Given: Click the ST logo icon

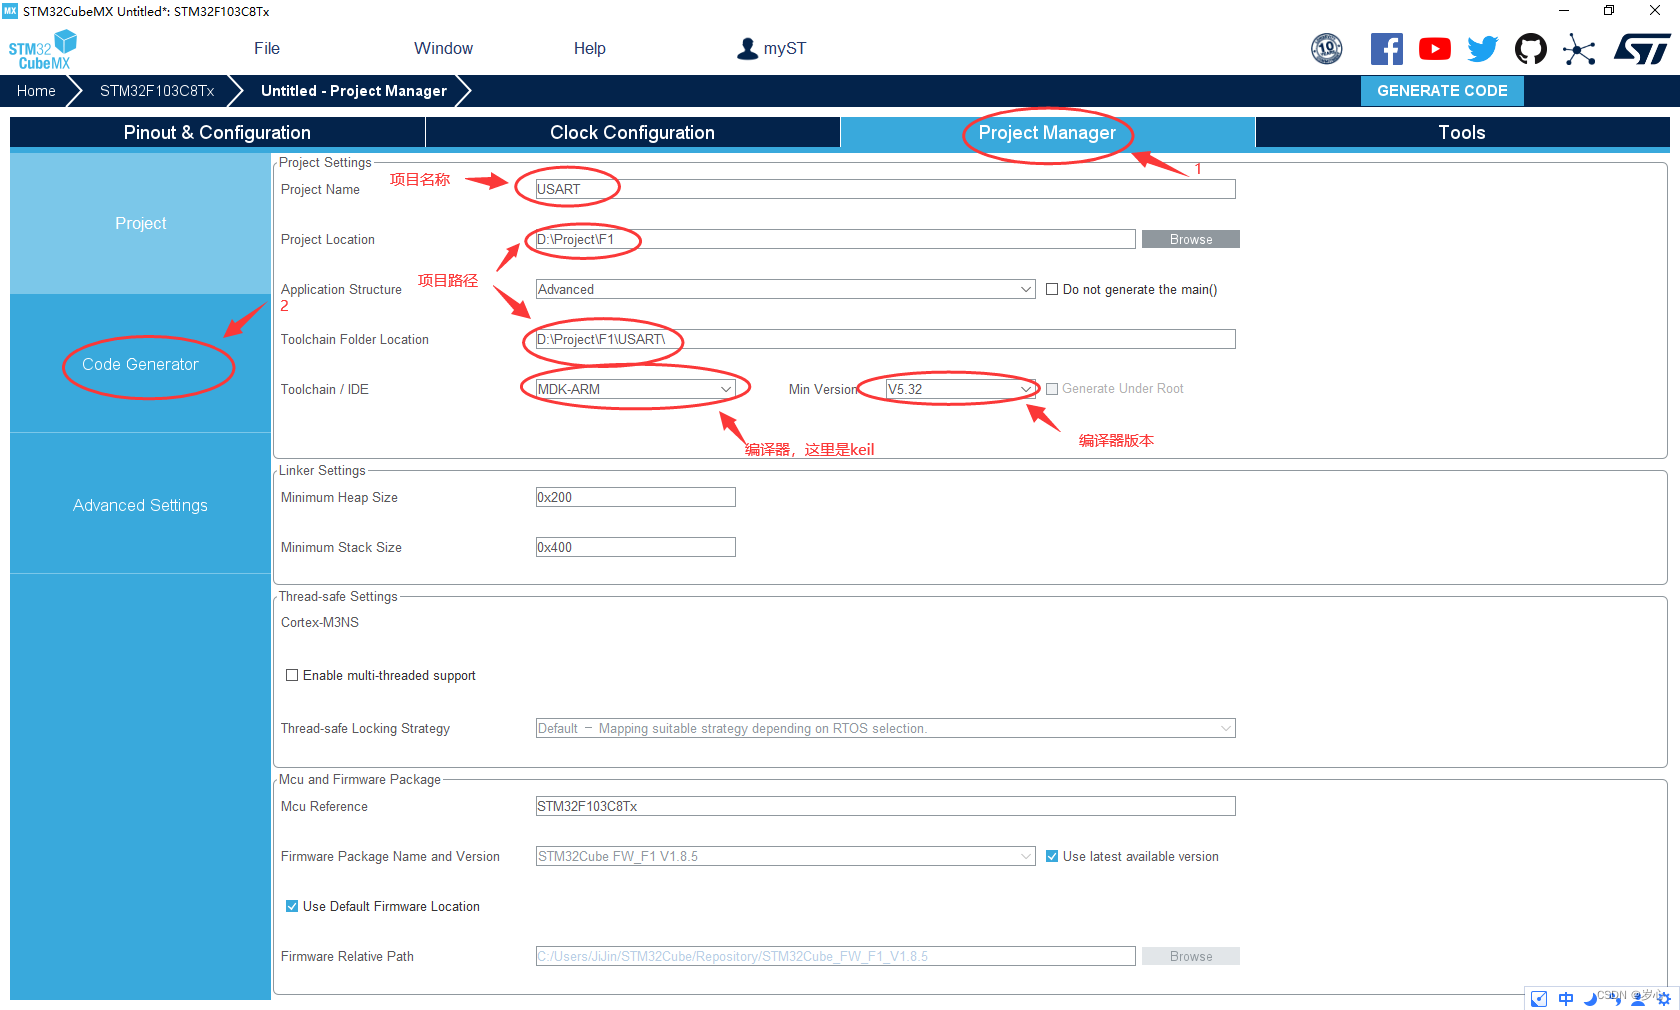Looking at the screenshot, I should tap(1642, 49).
